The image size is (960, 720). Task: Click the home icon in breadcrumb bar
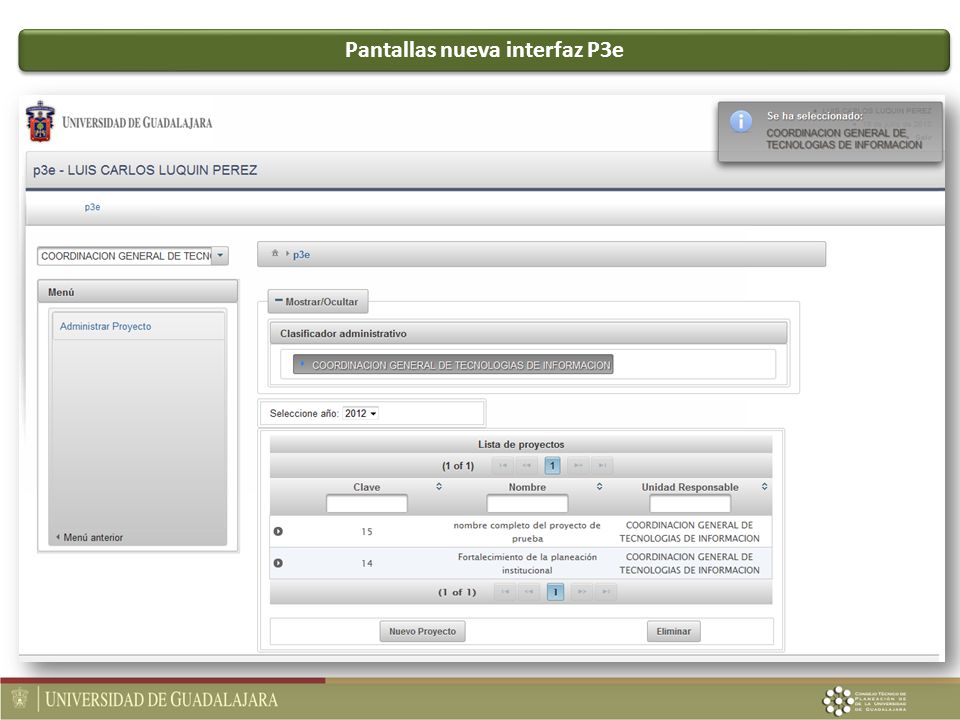tap(275, 253)
